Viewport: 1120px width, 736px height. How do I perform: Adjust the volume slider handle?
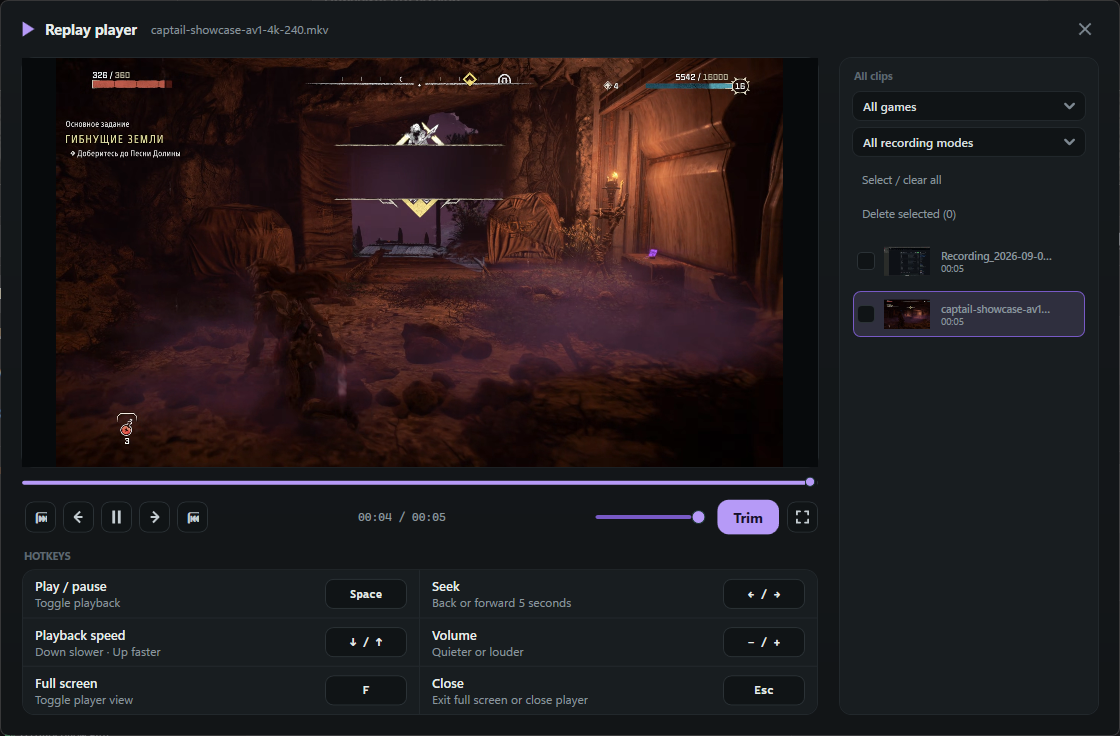pyautogui.click(x=699, y=517)
